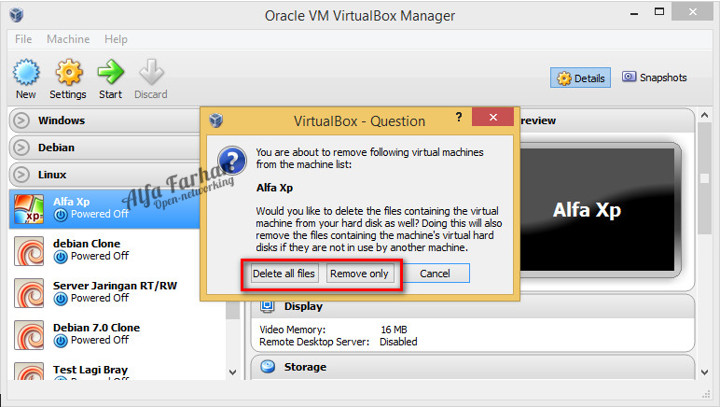Minimize the VirtualBox Manager window
The image size is (720, 407).
(634, 13)
